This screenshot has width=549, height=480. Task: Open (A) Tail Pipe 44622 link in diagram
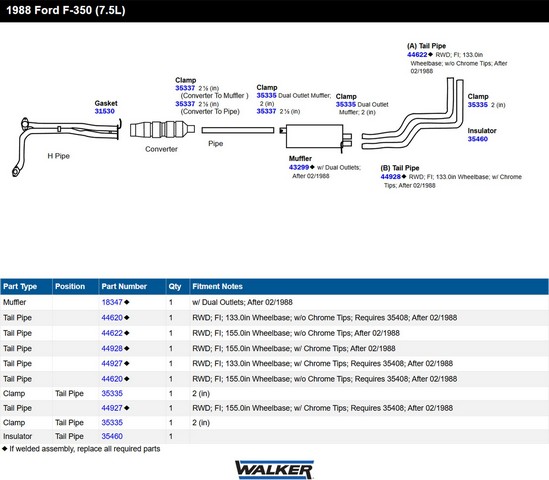(417, 55)
